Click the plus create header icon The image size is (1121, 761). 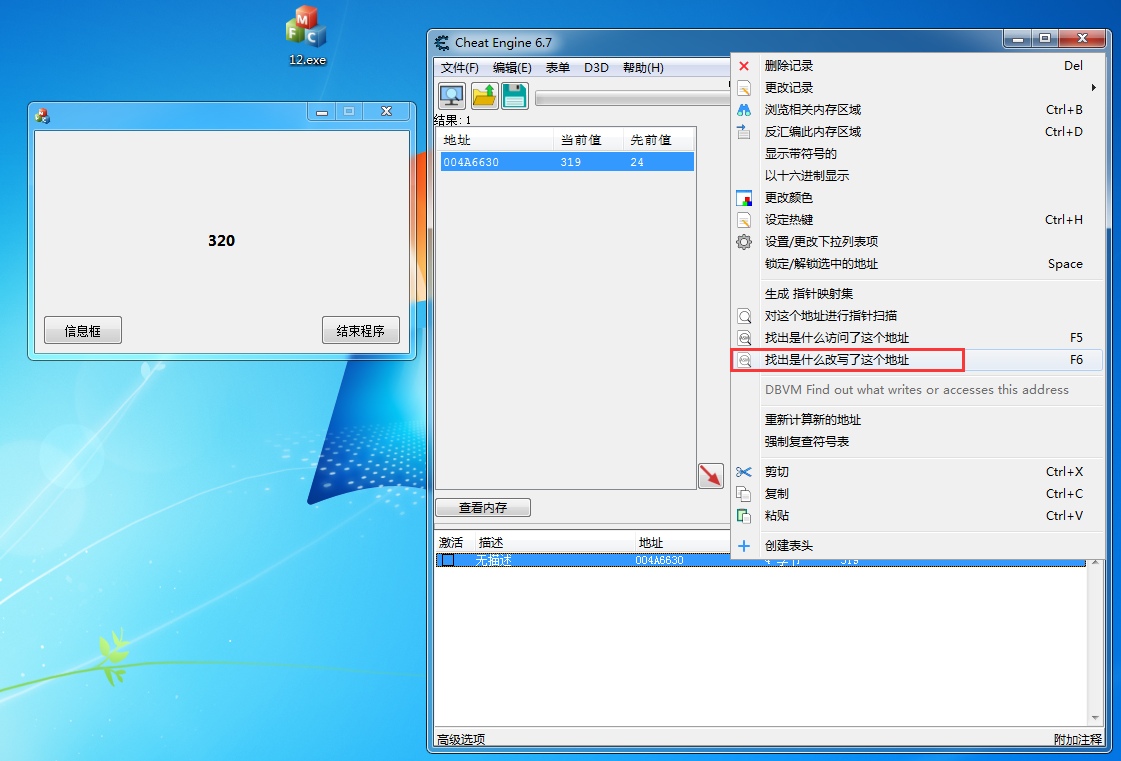point(744,546)
